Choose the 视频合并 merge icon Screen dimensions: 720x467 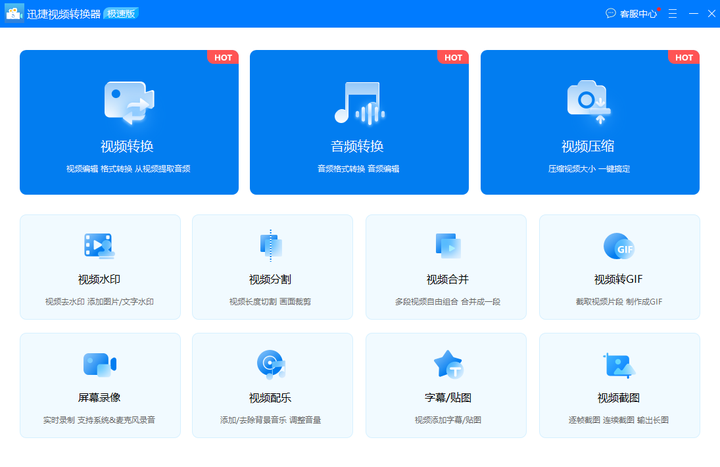coord(448,246)
